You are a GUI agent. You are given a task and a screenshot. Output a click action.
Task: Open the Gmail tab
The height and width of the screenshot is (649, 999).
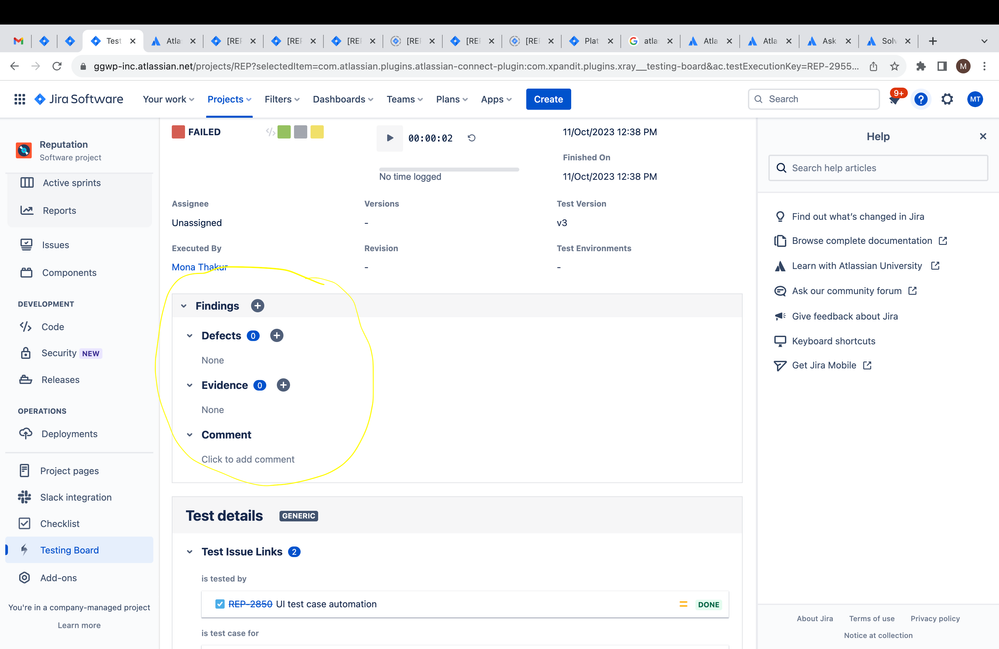click(18, 41)
